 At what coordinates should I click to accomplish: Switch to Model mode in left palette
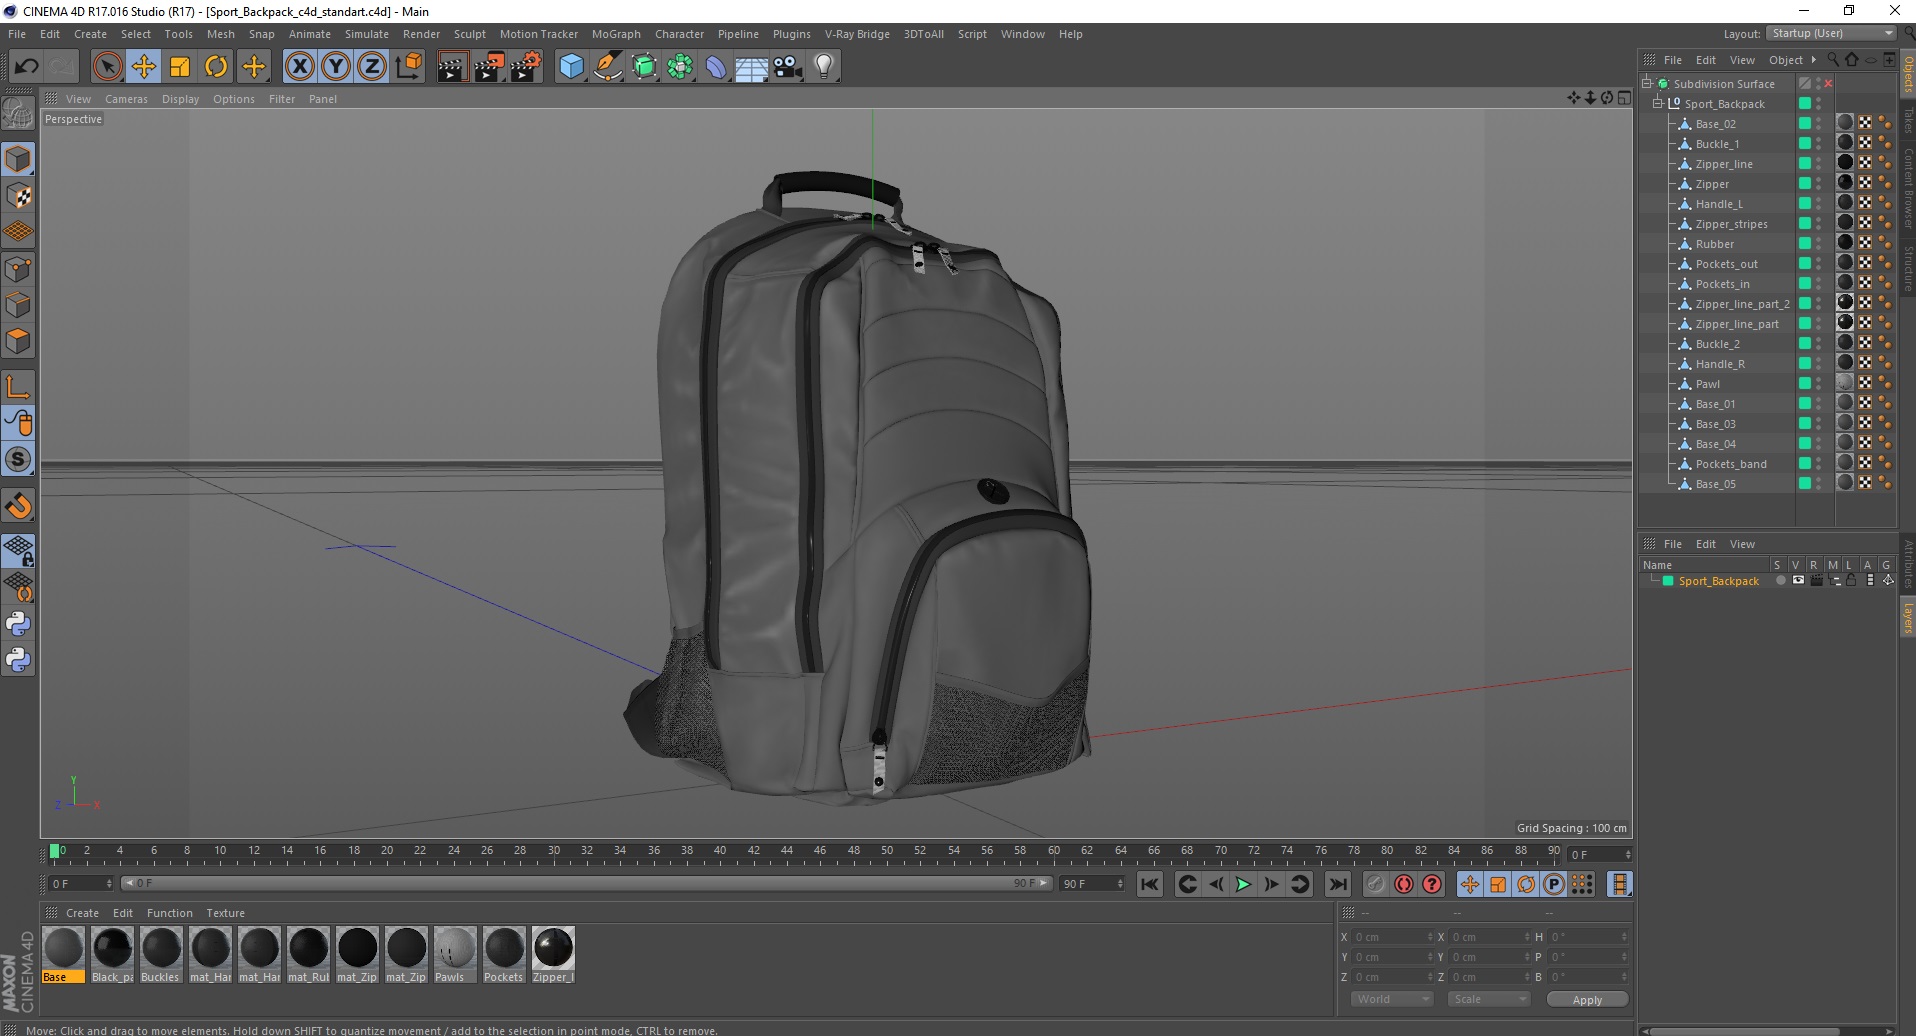pyautogui.click(x=18, y=160)
